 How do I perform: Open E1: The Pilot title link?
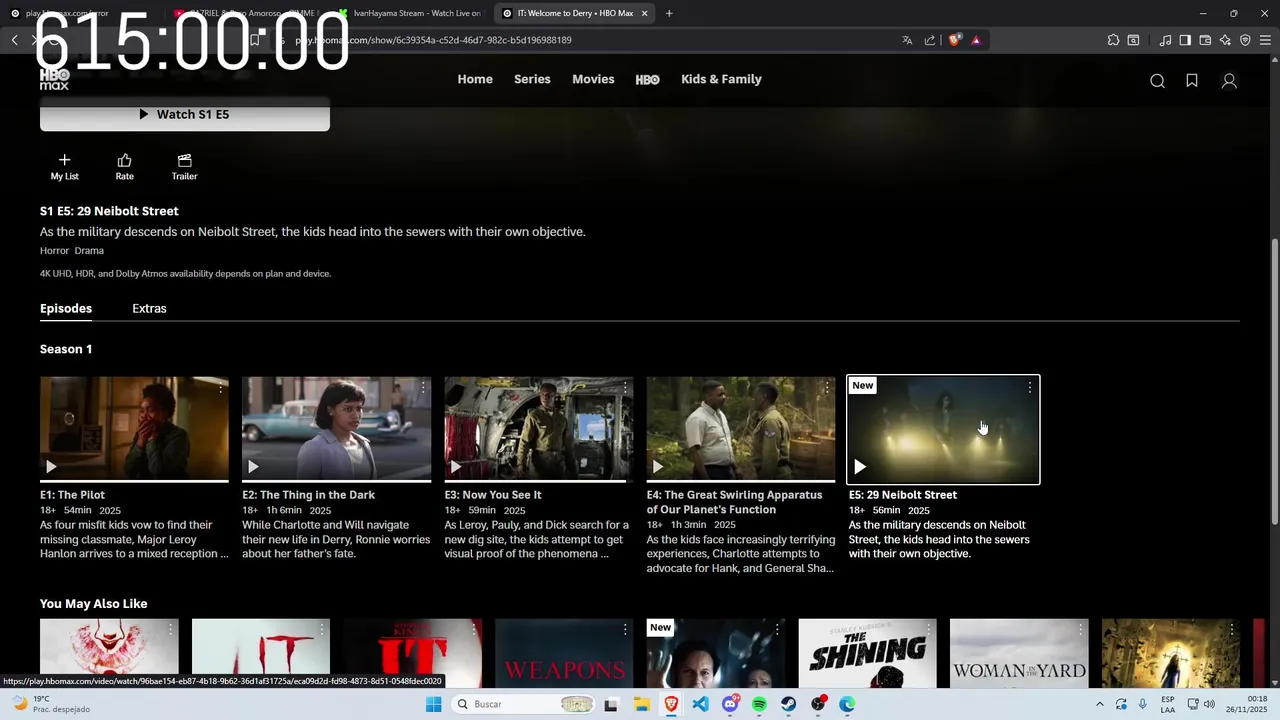tap(72, 495)
